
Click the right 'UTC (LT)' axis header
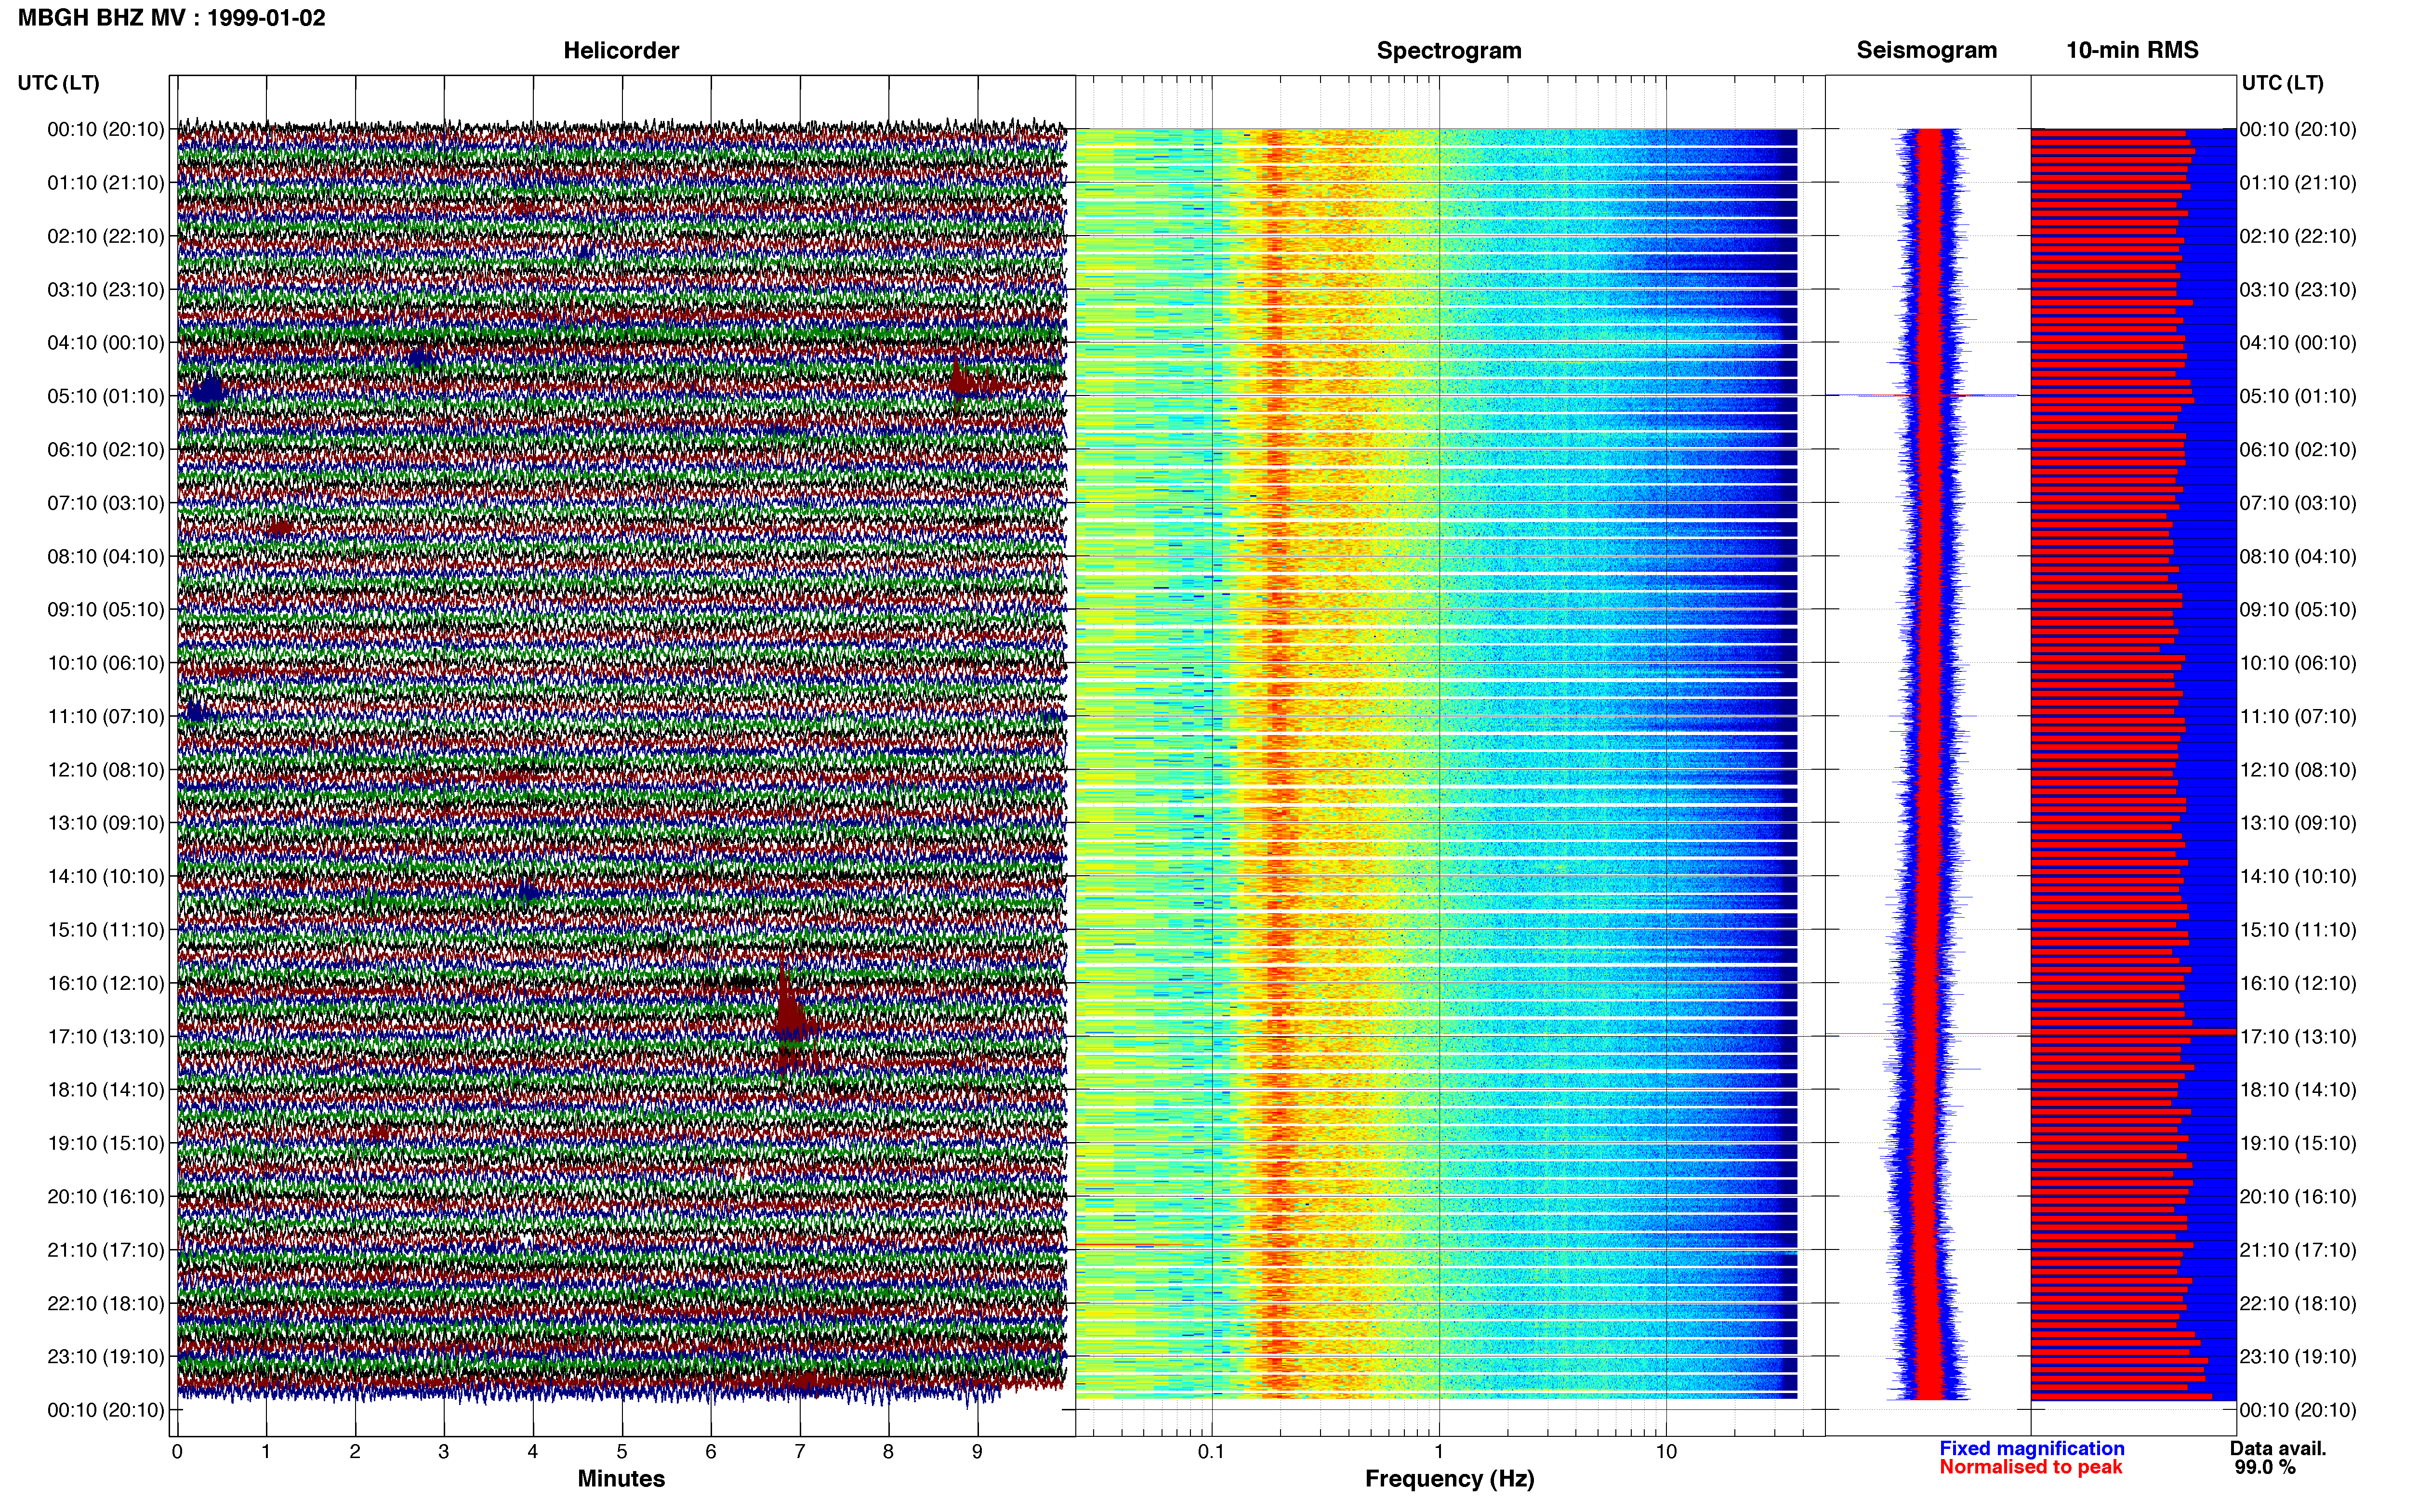pos(2282,83)
